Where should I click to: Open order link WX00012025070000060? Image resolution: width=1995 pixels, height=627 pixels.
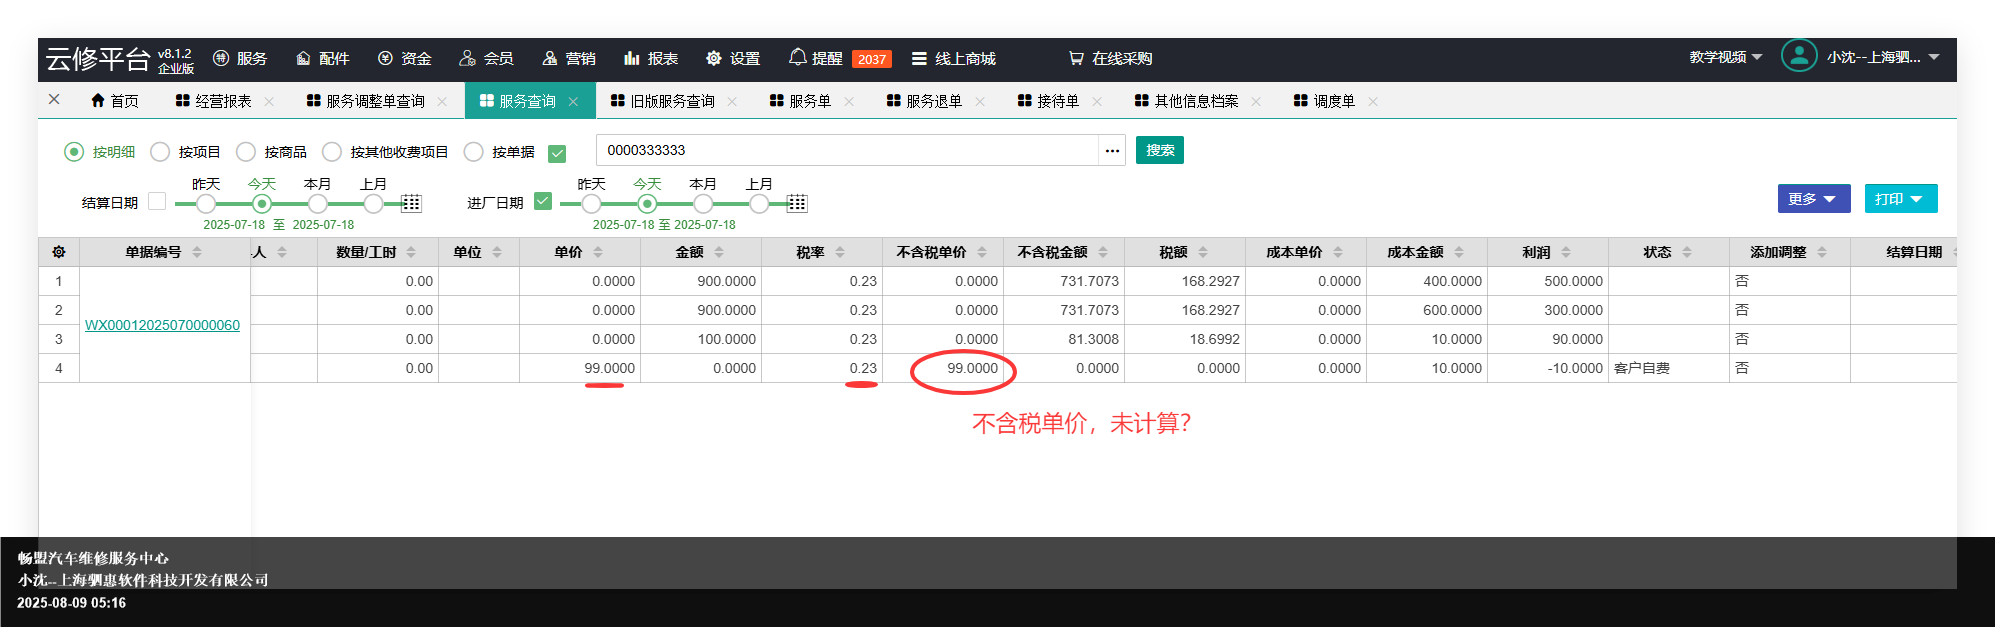(162, 325)
